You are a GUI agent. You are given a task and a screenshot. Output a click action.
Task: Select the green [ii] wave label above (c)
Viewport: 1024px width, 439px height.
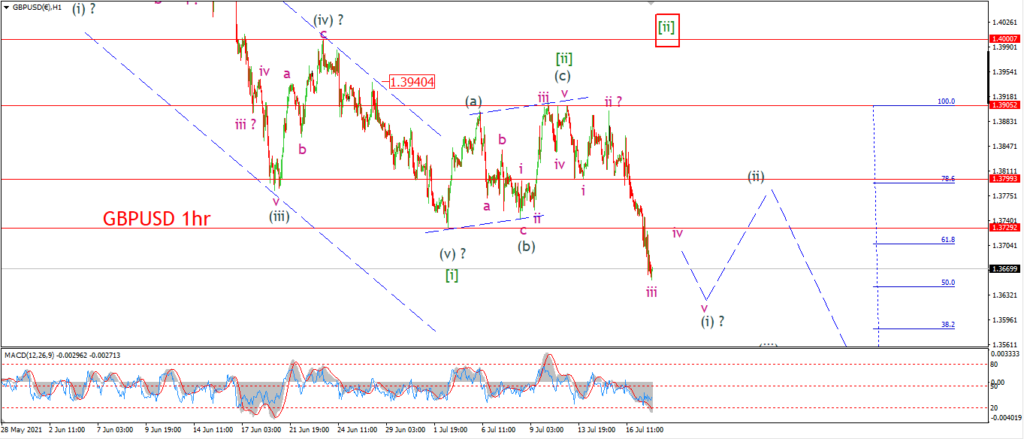tap(564, 59)
